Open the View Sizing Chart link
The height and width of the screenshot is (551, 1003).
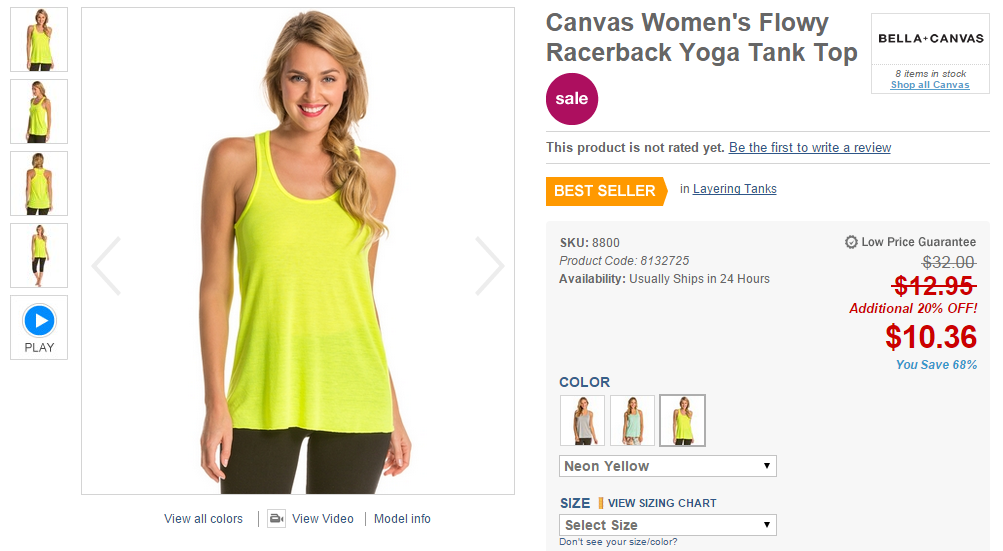coord(662,503)
